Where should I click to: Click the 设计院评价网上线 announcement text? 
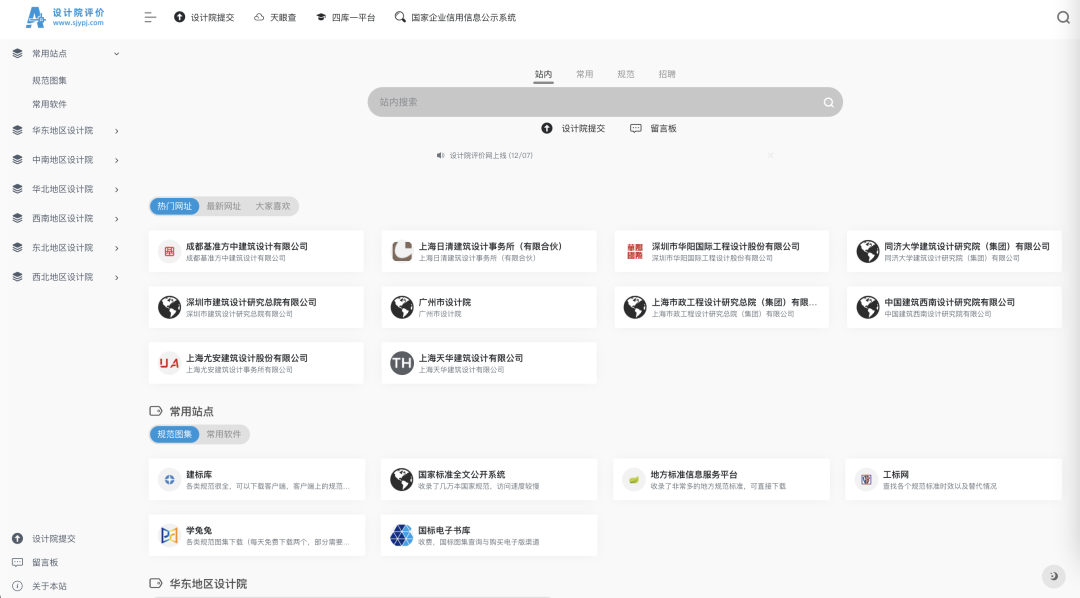pos(491,156)
